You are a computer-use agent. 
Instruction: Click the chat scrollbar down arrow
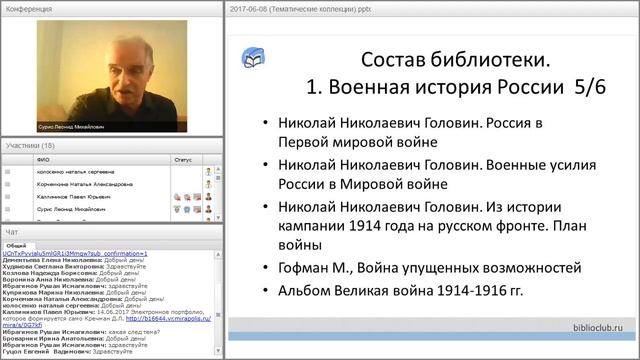click(218, 351)
